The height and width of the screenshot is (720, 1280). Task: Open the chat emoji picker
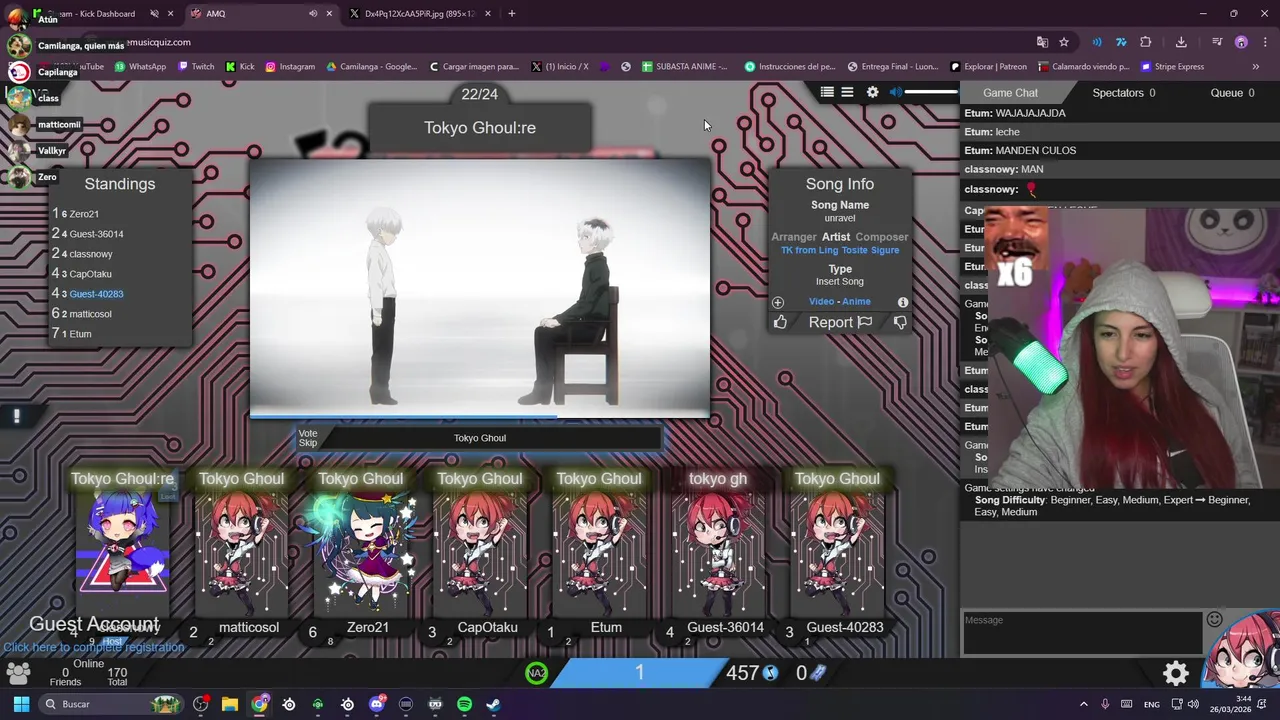coord(1214,620)
